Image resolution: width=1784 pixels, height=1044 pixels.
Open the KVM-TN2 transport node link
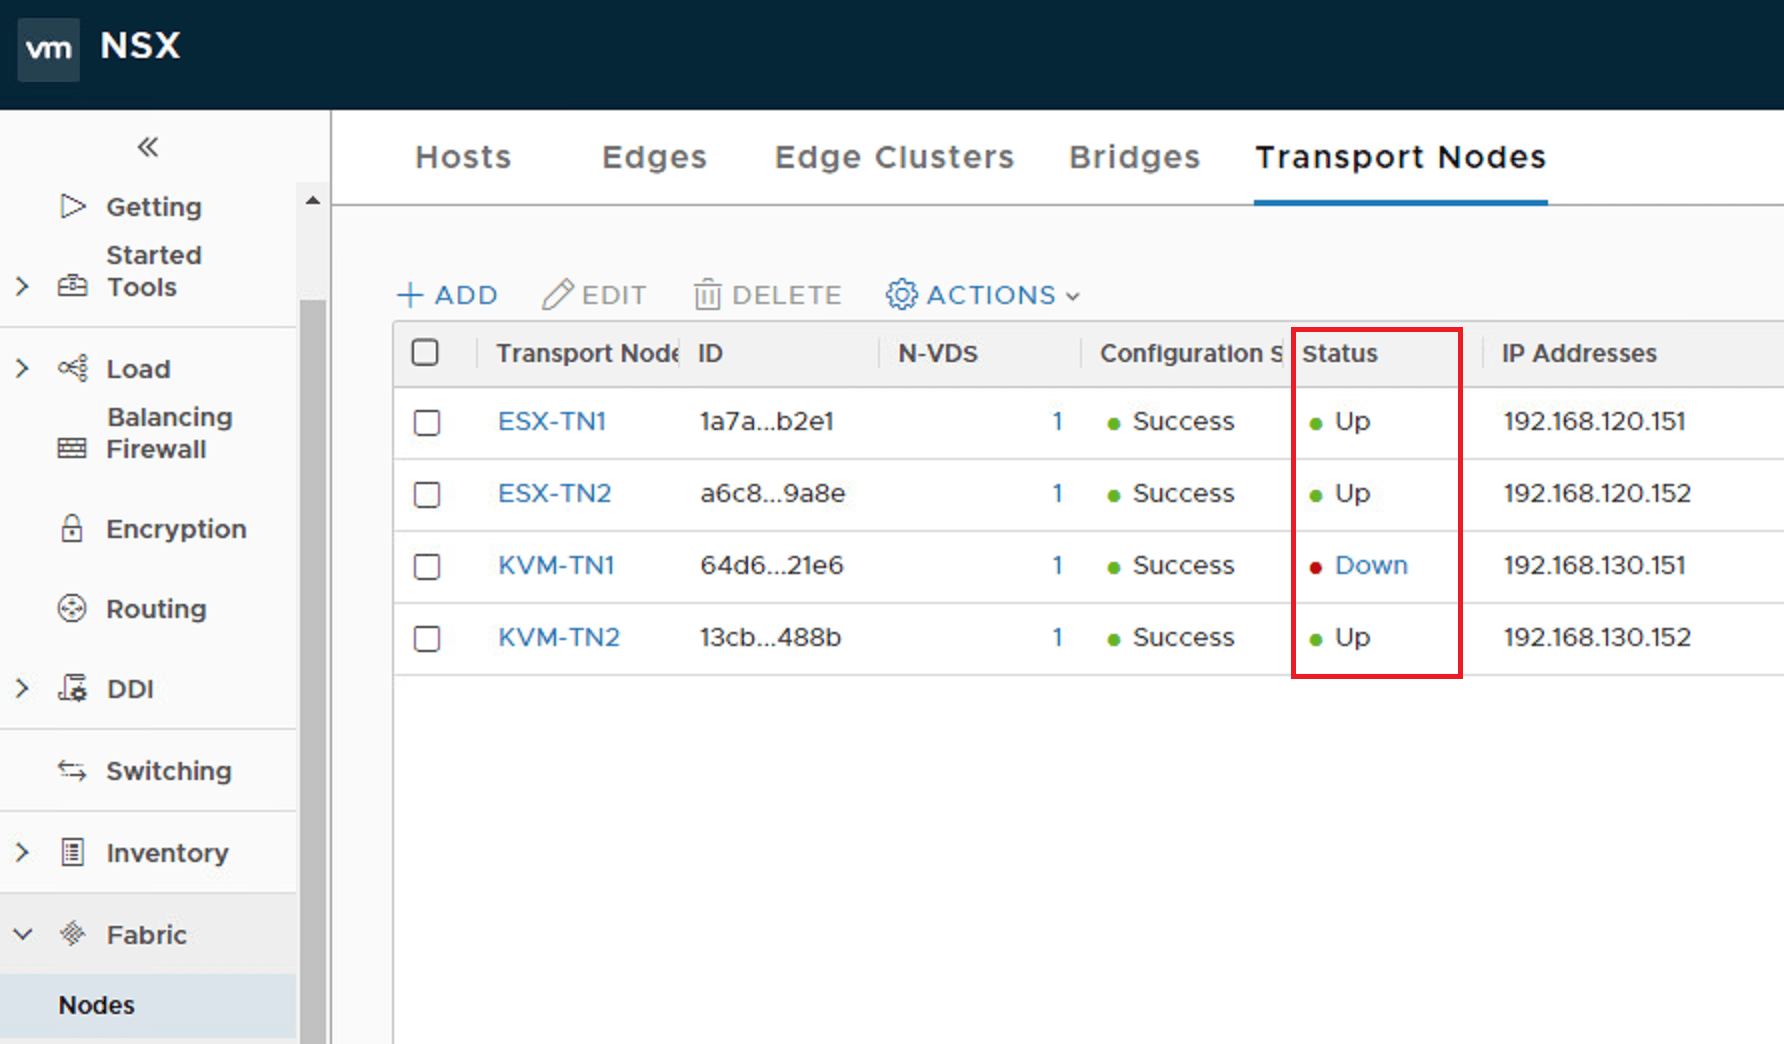tap(559, 637)
